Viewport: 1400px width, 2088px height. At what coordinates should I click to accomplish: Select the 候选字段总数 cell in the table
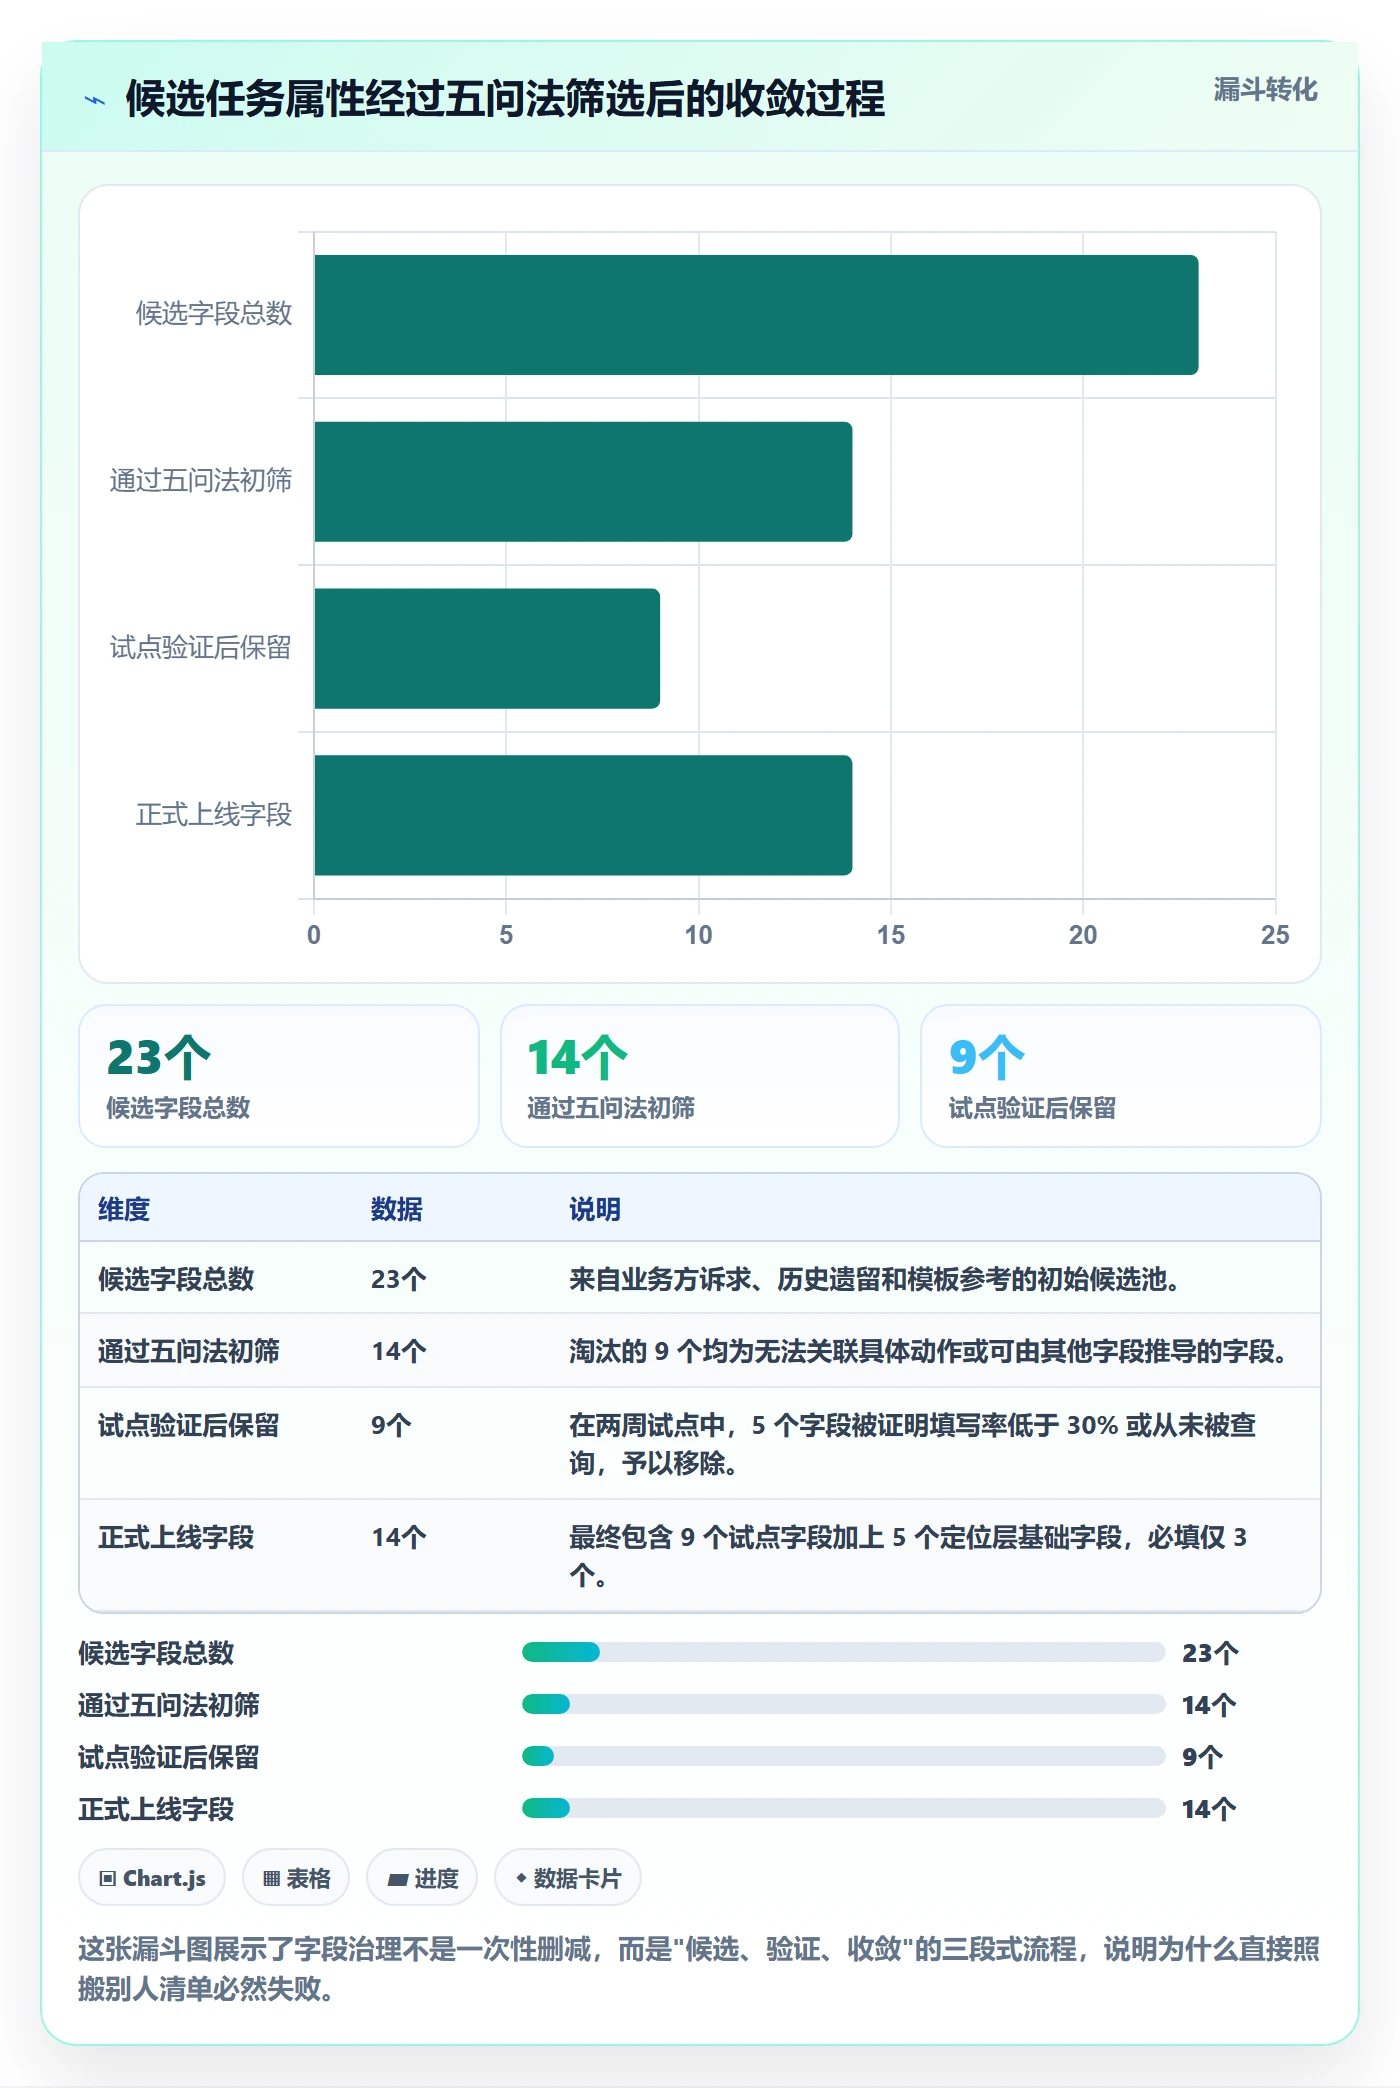tap(176, 1279)
